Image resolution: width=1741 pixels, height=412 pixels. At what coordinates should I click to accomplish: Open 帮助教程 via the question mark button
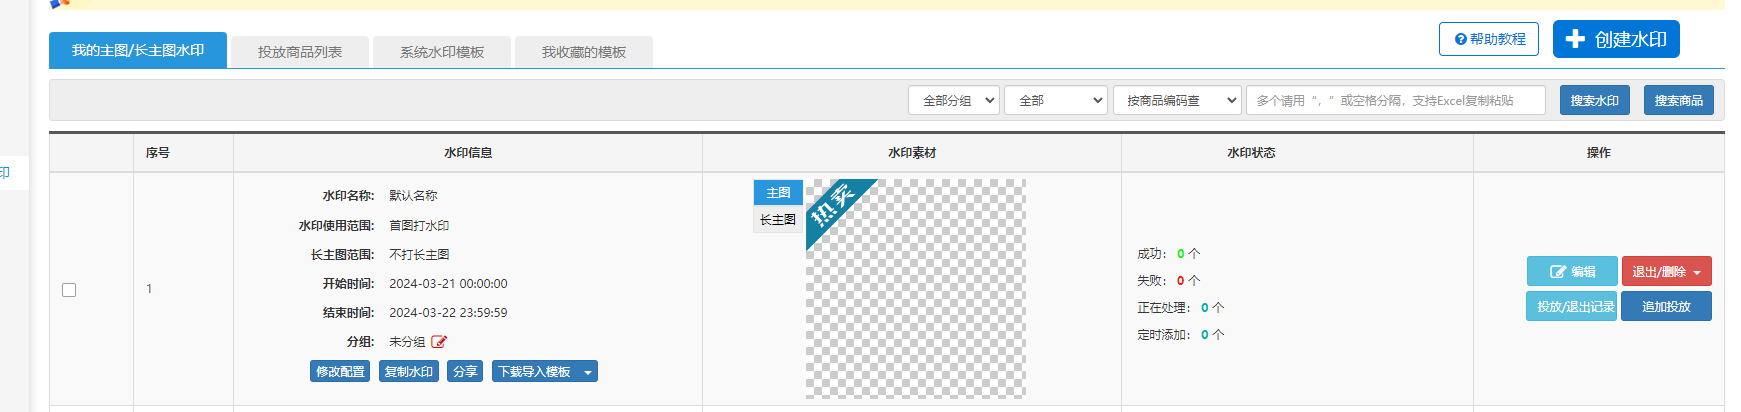pos(1488,39)
